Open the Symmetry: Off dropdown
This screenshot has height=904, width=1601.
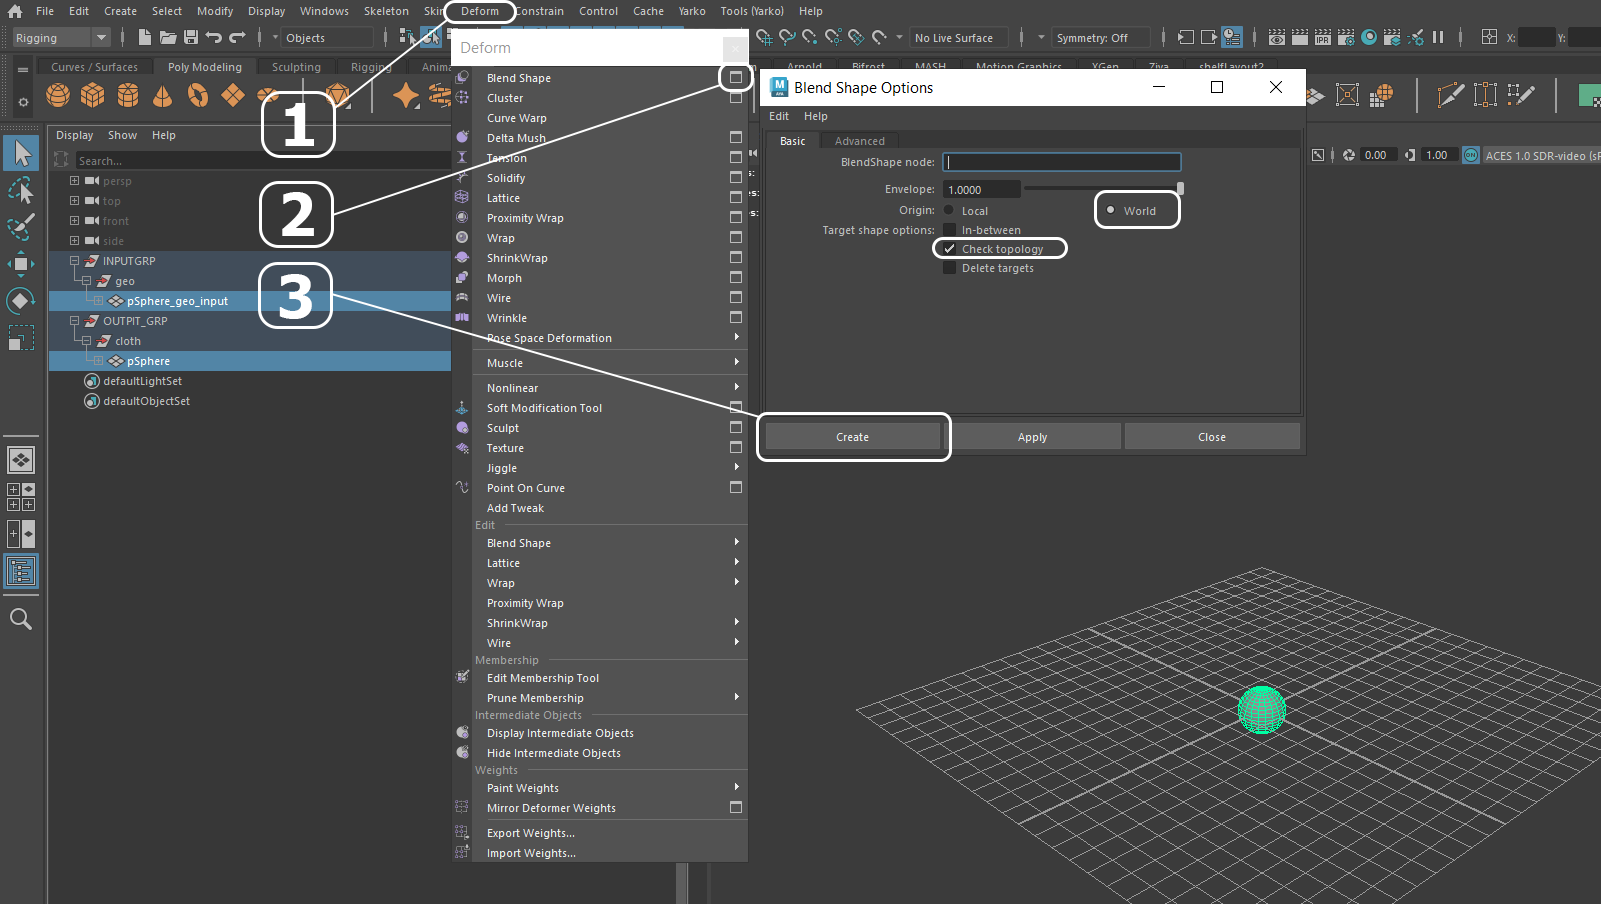[1099, 37]
